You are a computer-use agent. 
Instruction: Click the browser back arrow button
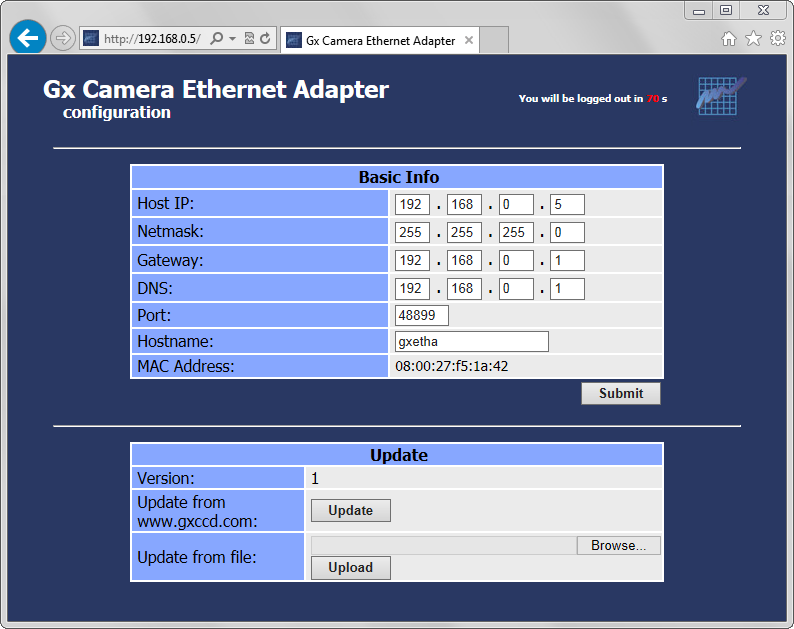click(28, 38)
